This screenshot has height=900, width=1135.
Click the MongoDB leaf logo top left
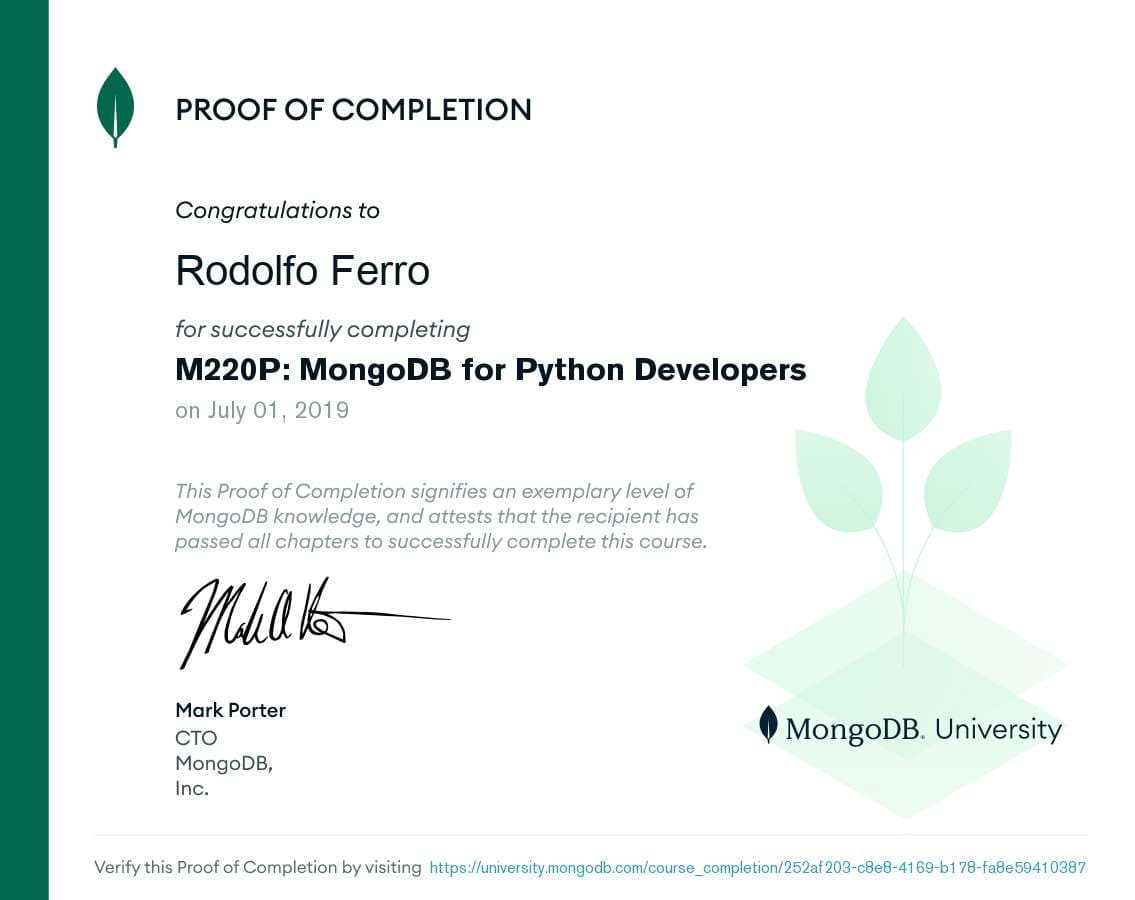pyautogui.click(x=115, y=106)
